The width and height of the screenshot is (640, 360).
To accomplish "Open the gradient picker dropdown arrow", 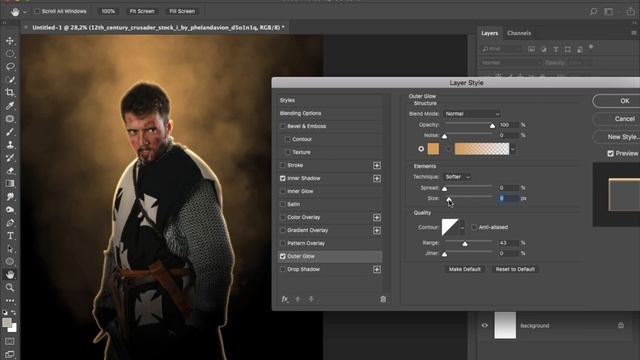I will (x=513, y=149).
